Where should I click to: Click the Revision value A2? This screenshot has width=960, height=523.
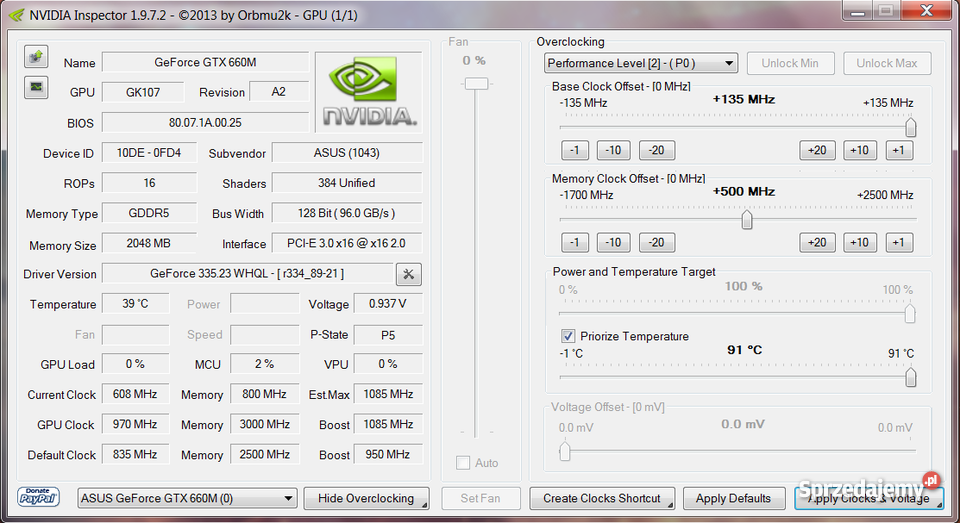(279, 92)
